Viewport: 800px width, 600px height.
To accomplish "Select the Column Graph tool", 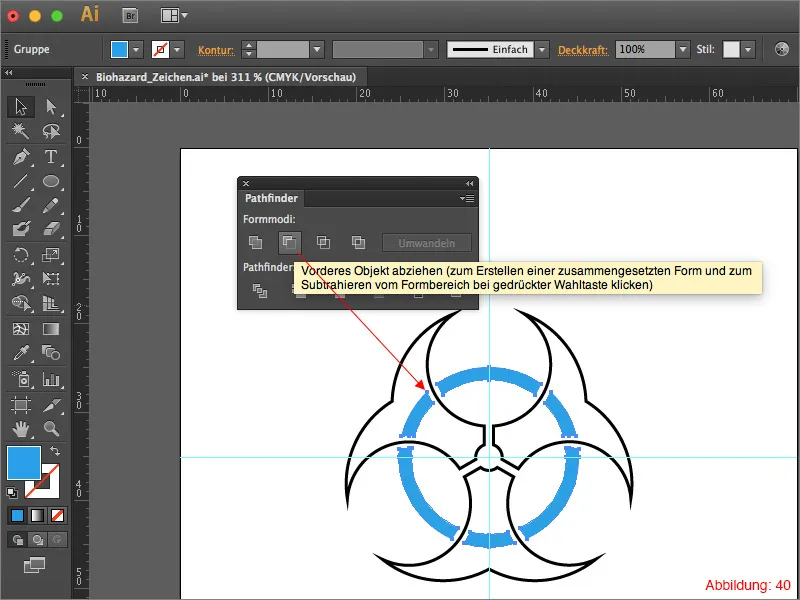I will (x=51, y=379).
